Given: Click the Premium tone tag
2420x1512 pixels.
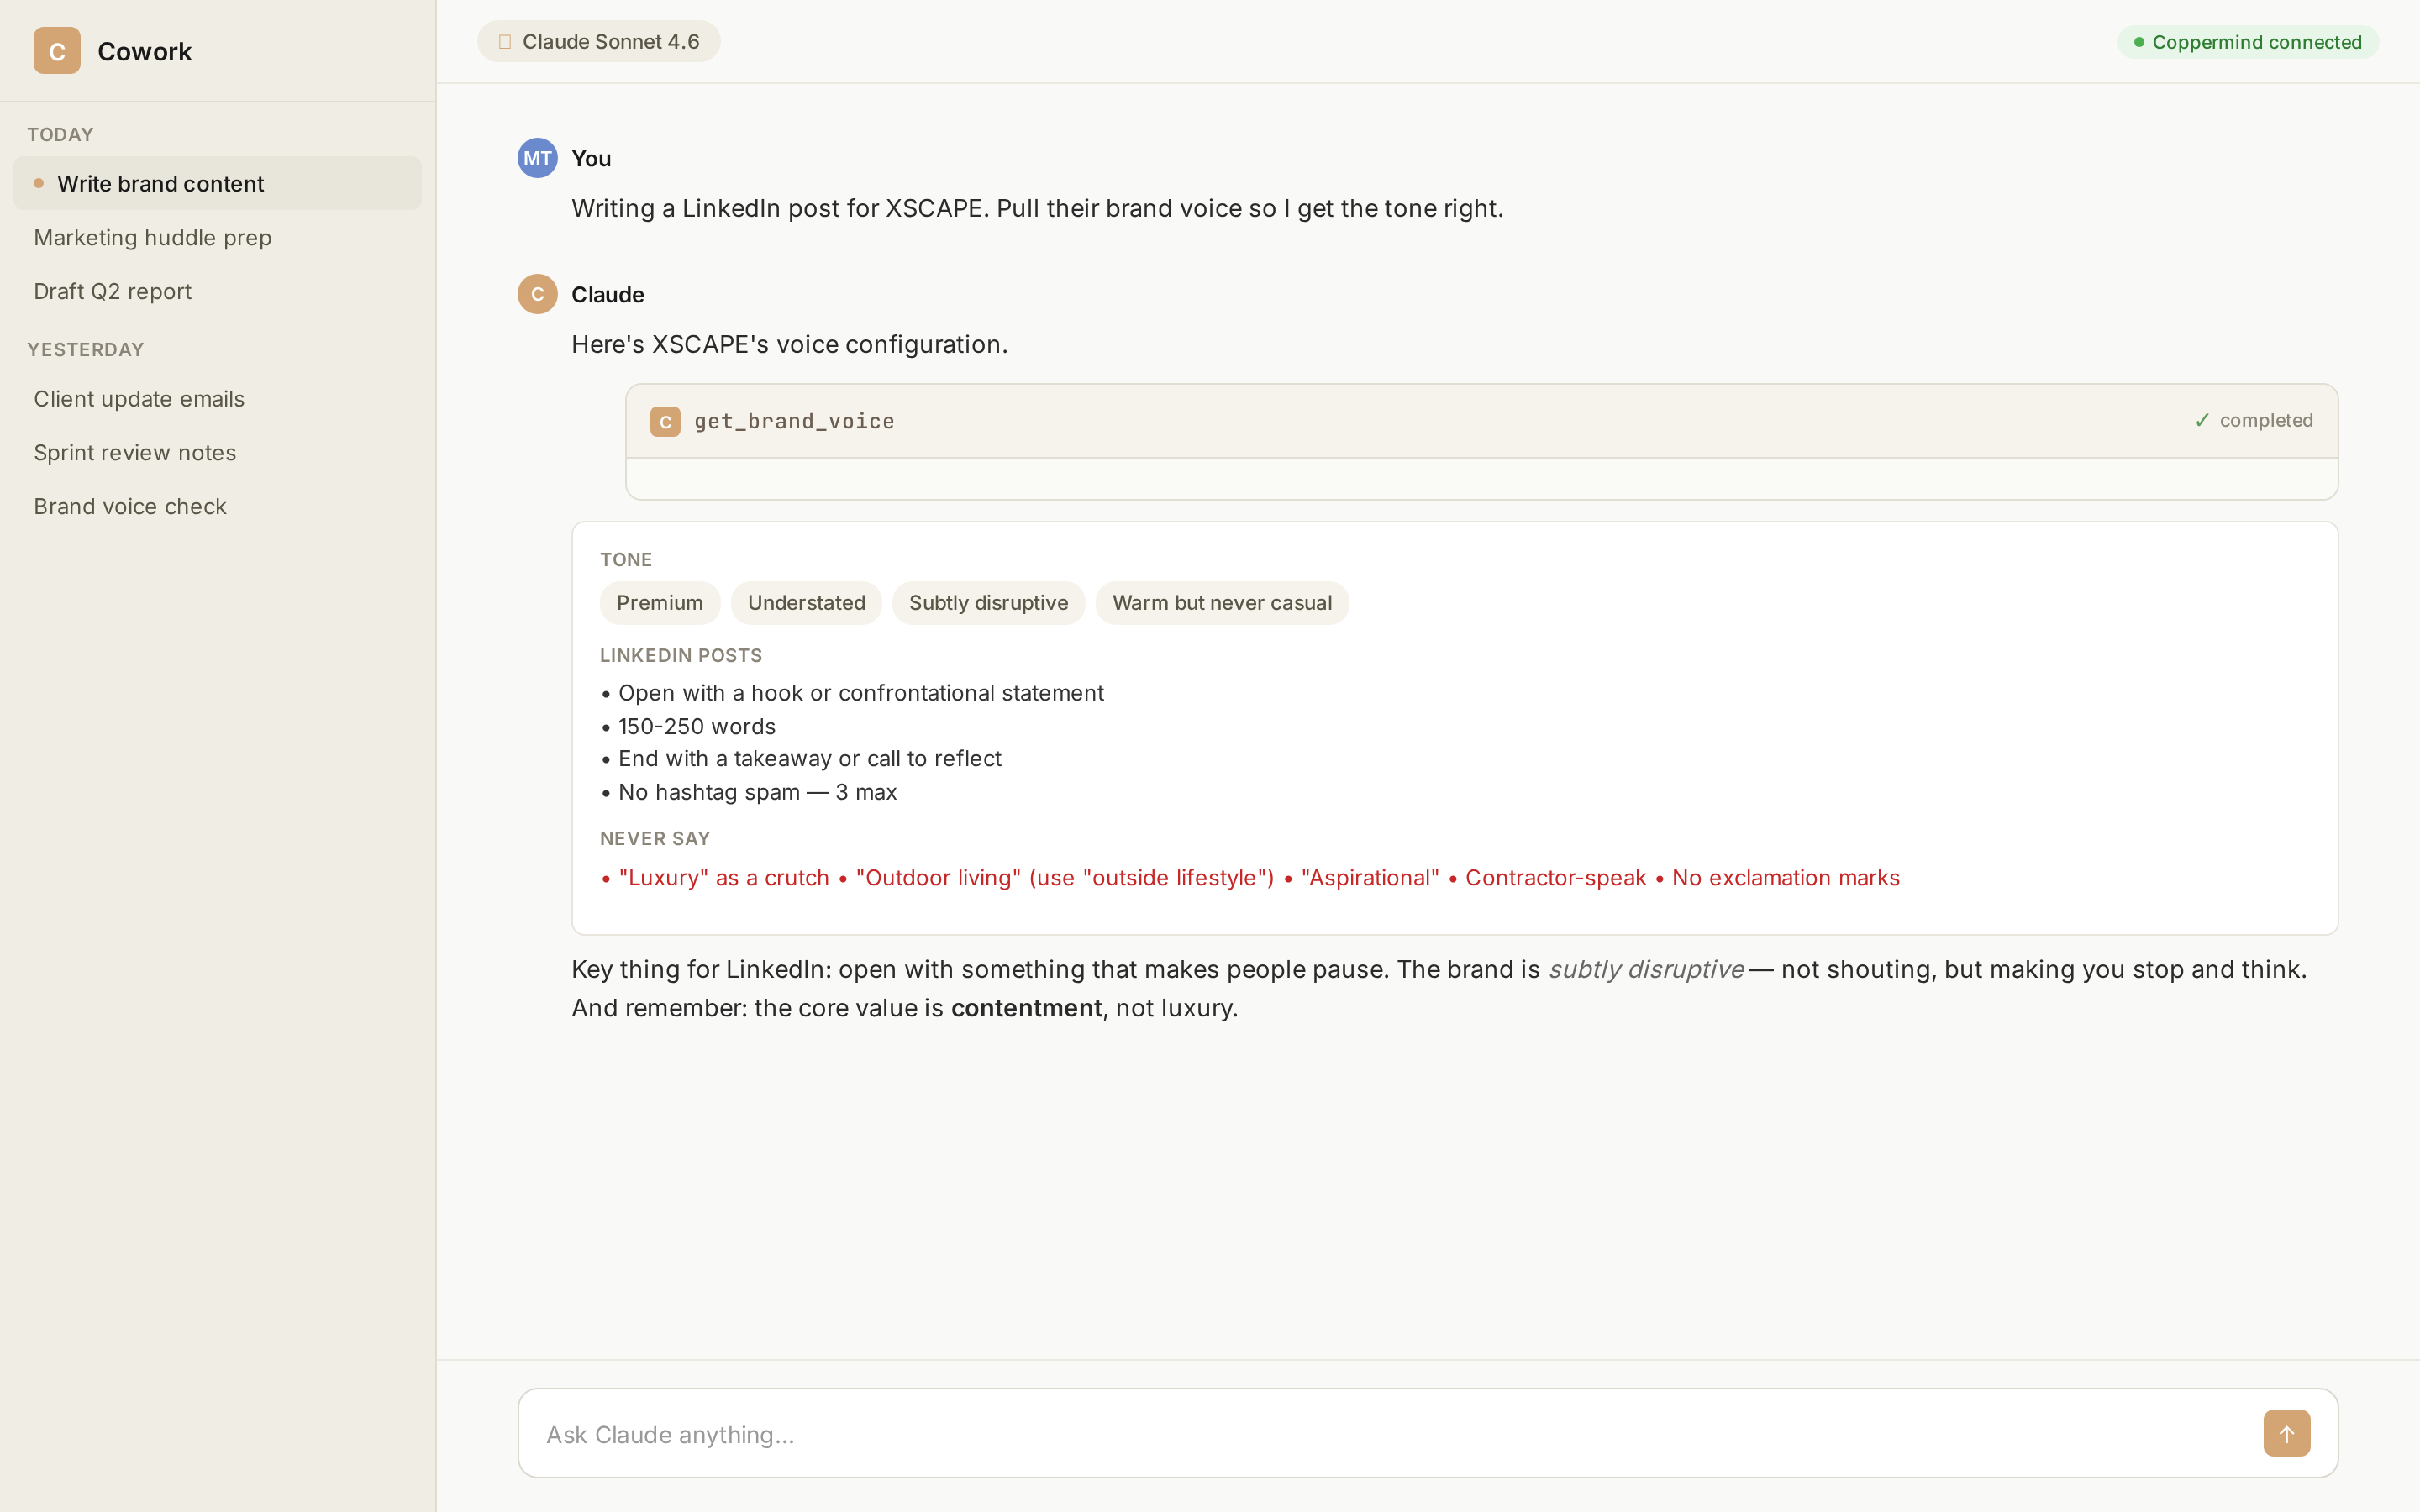Looking at the screenshot, I should click(x=659, y=603).
